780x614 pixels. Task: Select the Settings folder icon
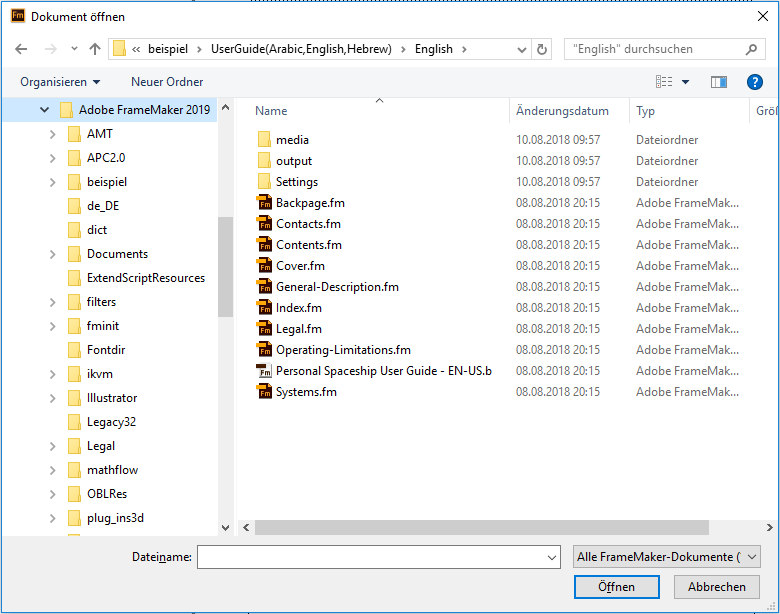264,182
